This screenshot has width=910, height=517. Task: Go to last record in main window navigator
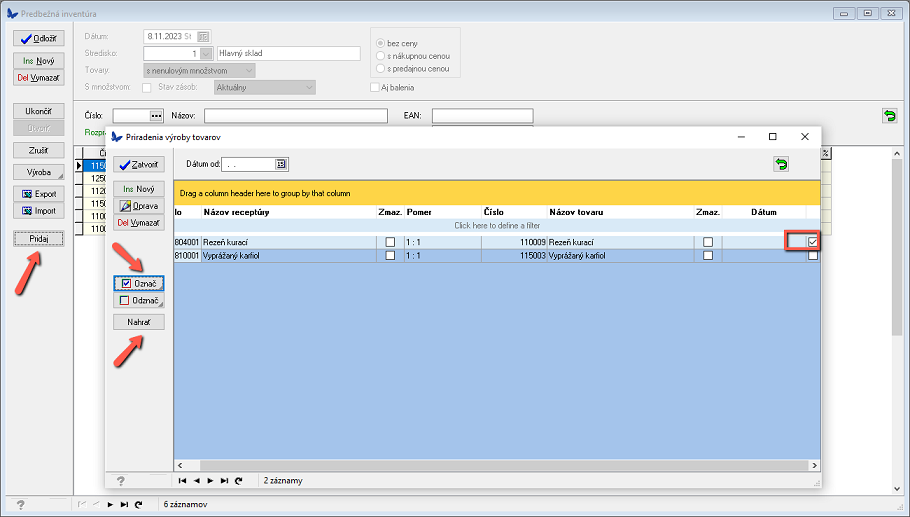coord(124,505)
